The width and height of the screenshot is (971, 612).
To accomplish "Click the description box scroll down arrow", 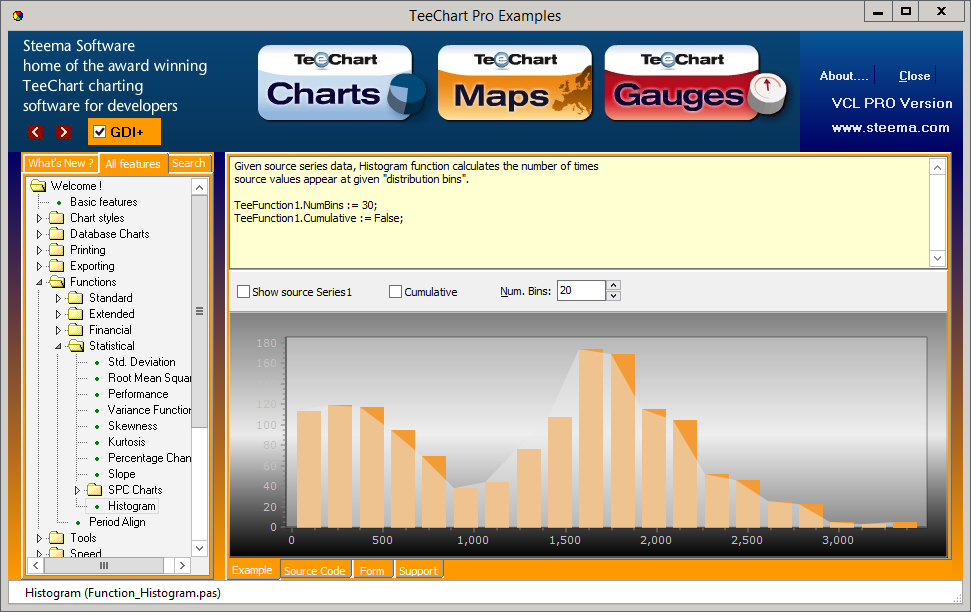I will click(938, 258).
